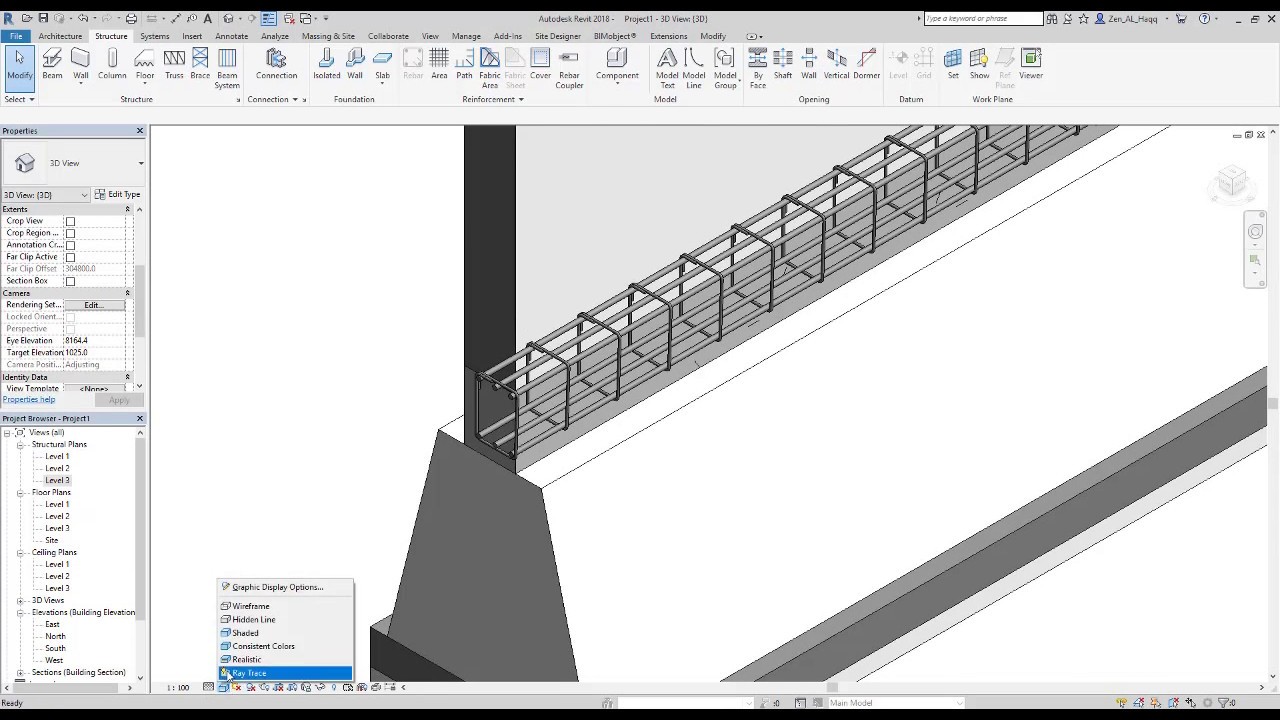The image size is (1280, 720).
Task: Toggle the Crop Region visible checkbox
Action: (x=70, y=233)
